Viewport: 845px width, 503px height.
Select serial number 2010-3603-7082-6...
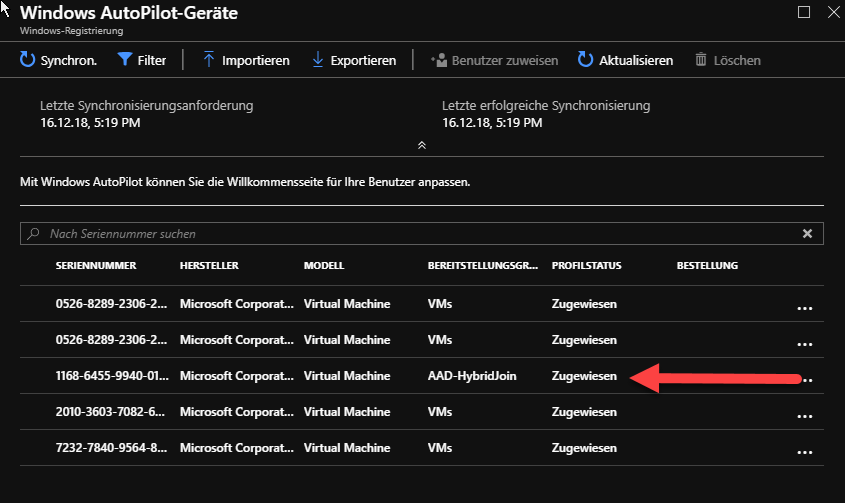(110, 412)
